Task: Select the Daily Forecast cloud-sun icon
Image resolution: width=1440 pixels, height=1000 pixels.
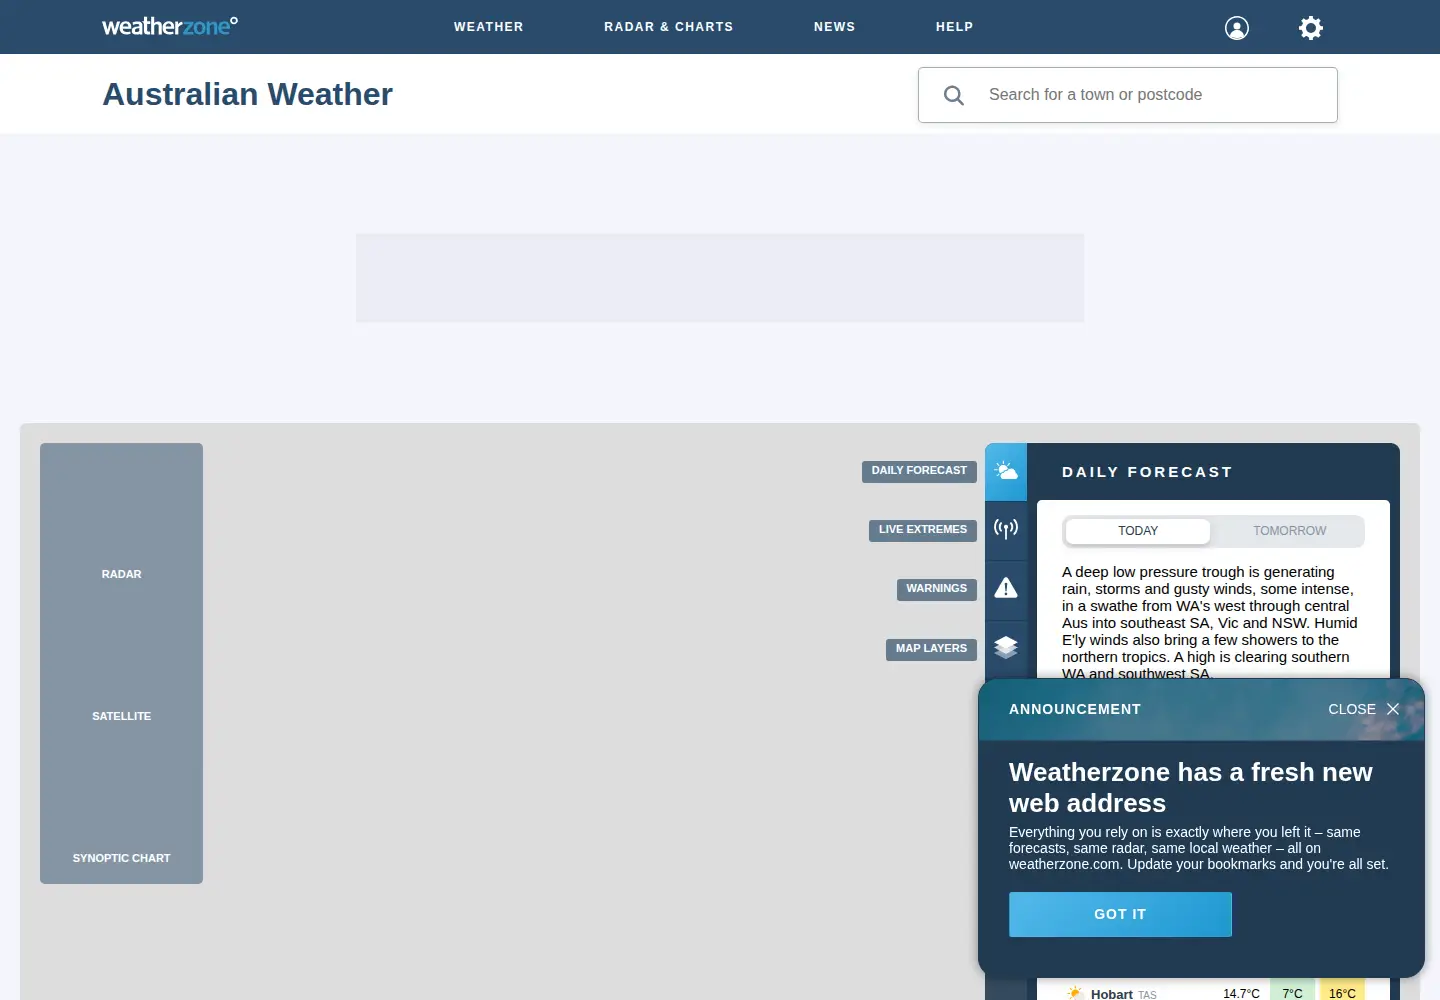Action: [1006, 472]
